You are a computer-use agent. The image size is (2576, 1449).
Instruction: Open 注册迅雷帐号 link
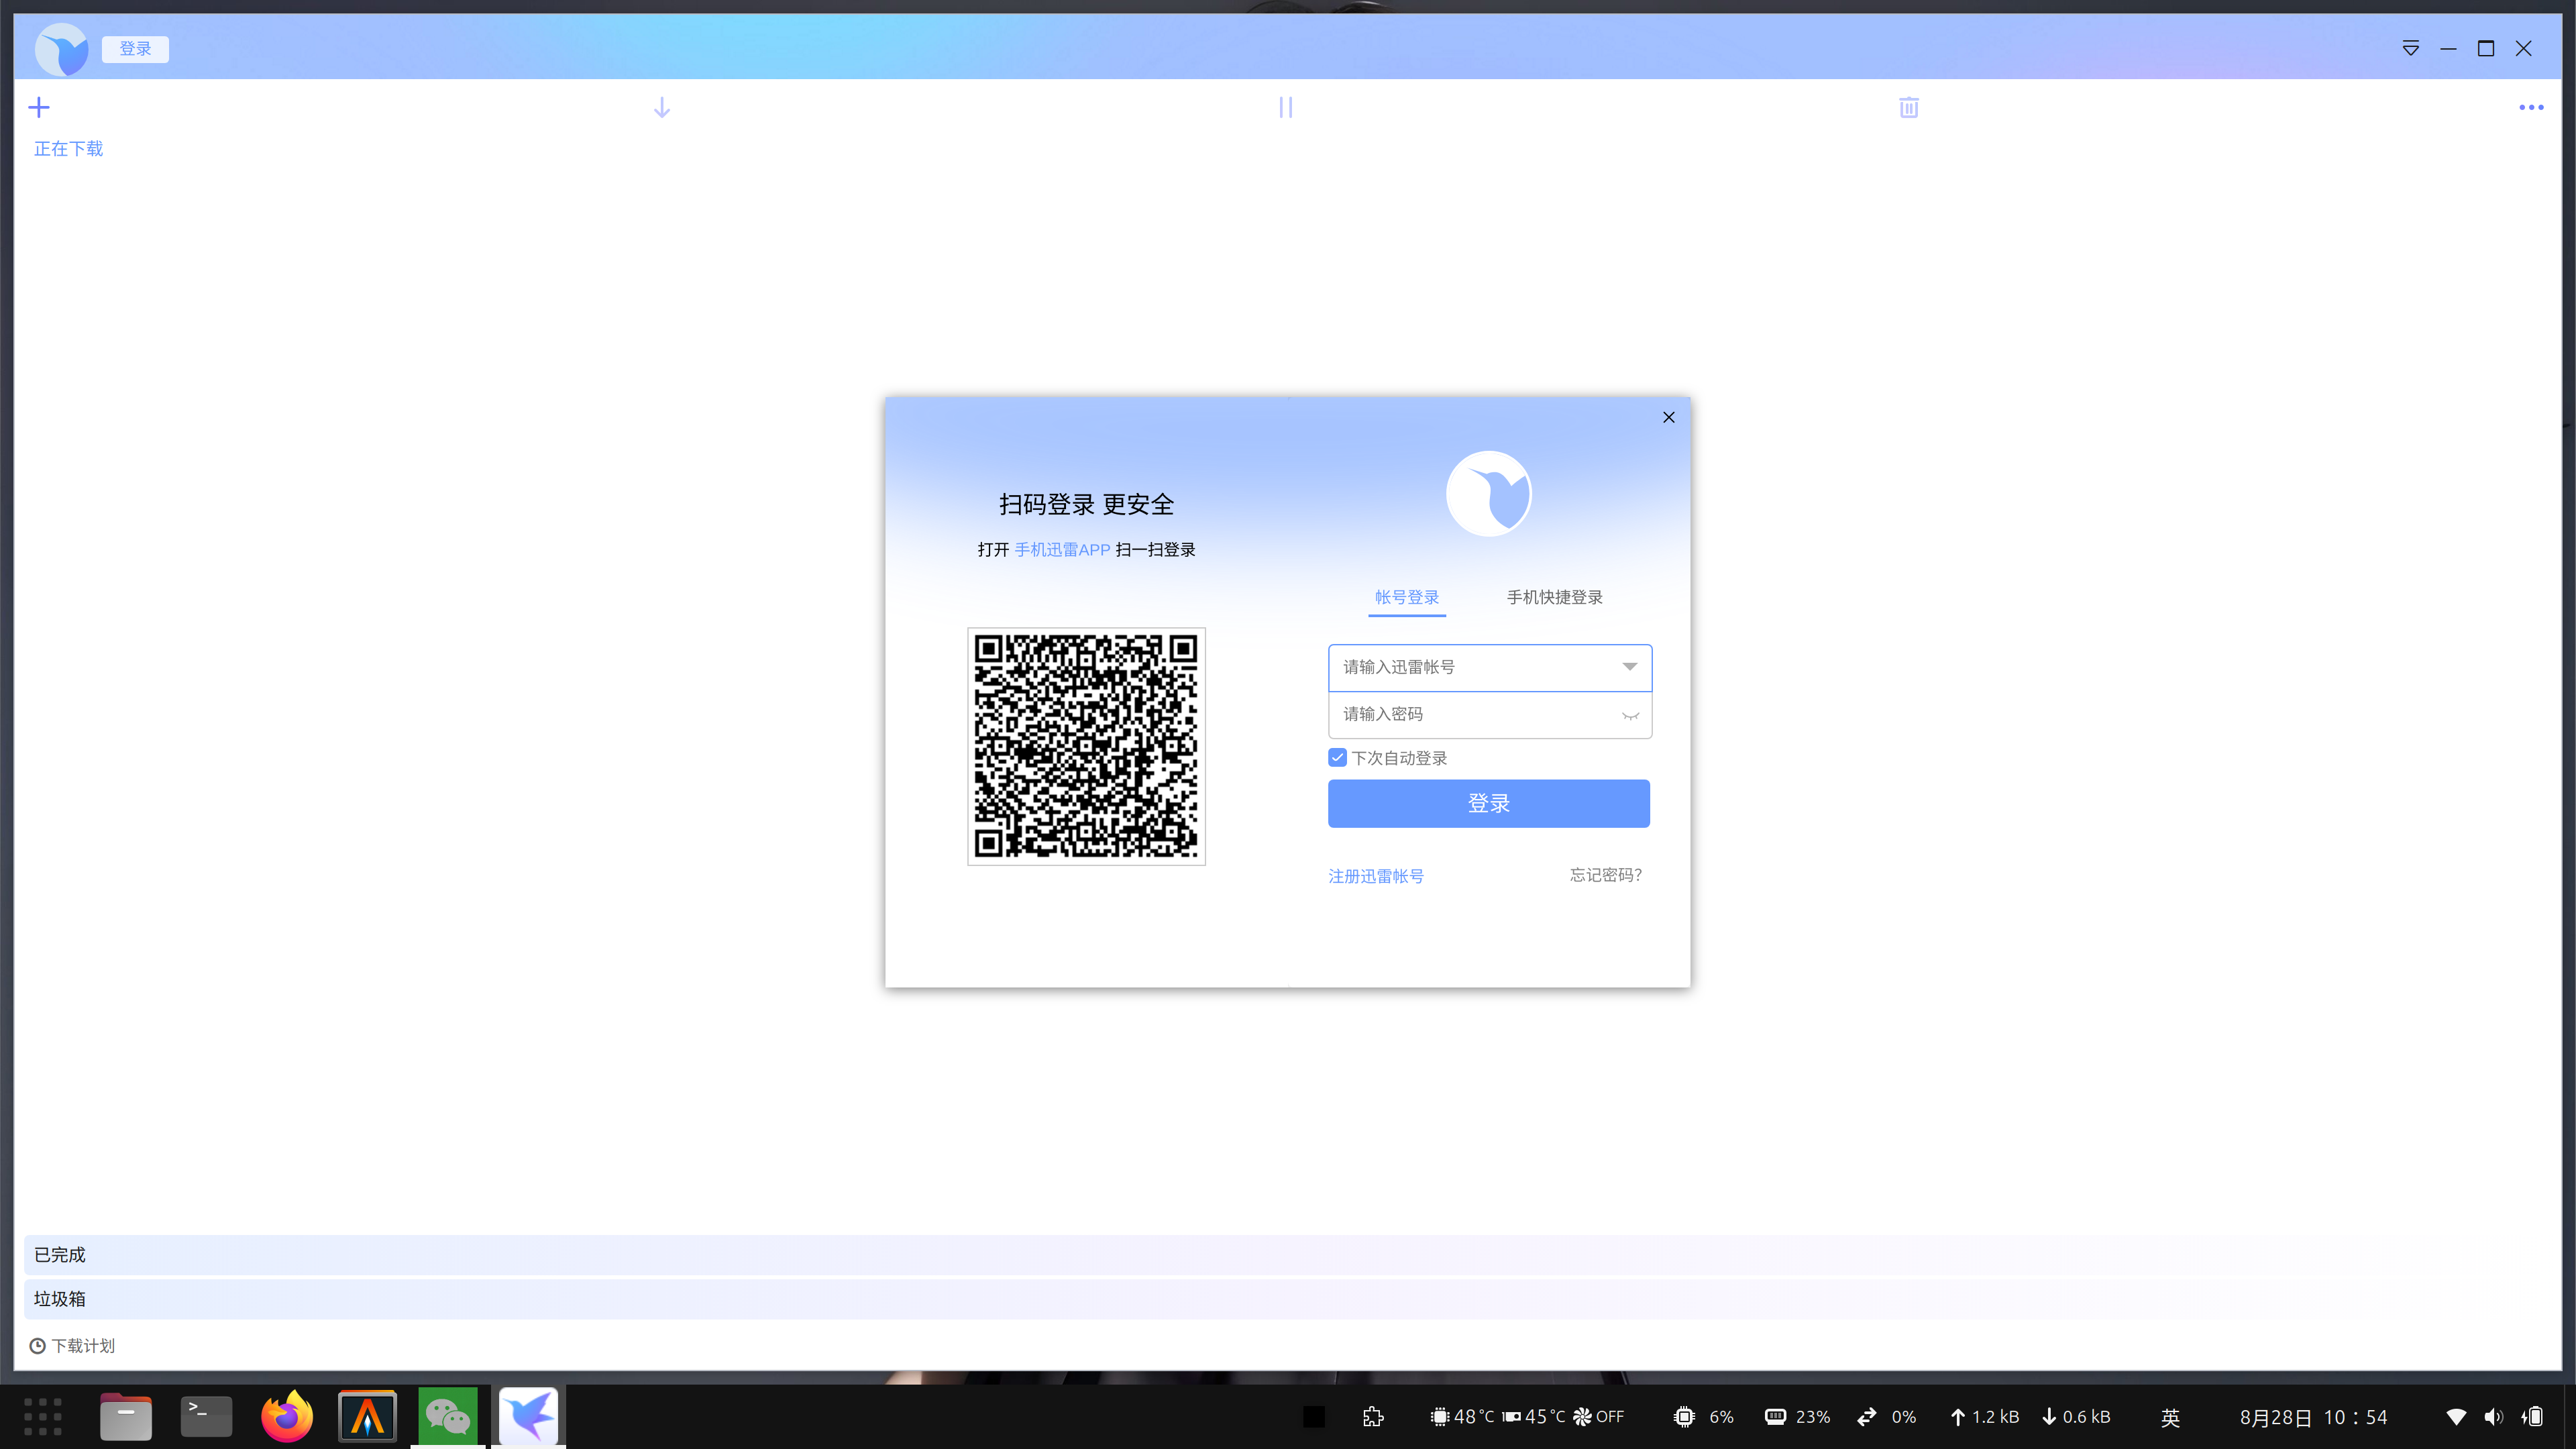[1376, 876]
